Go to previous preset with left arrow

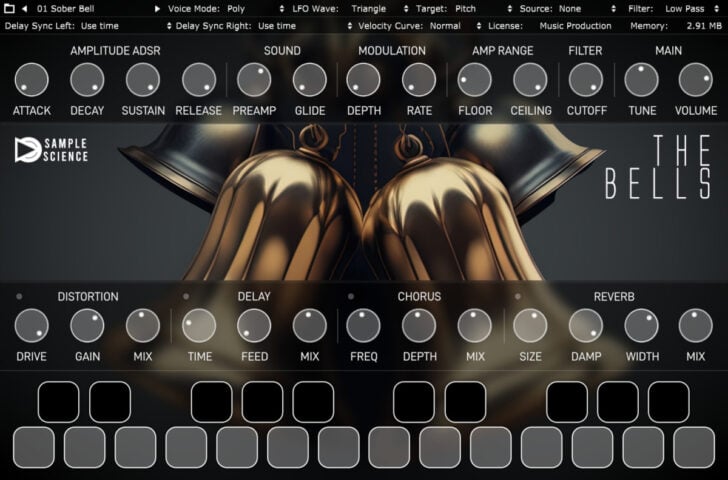(x=24, y=8)
